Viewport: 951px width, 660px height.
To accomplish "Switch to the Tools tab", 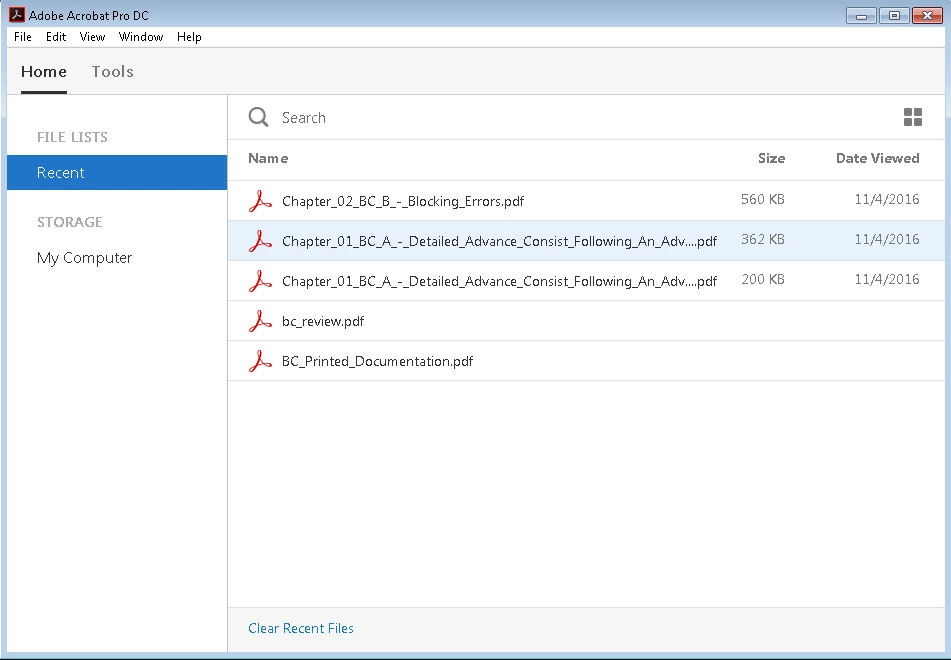I will [x=113, y=72].
